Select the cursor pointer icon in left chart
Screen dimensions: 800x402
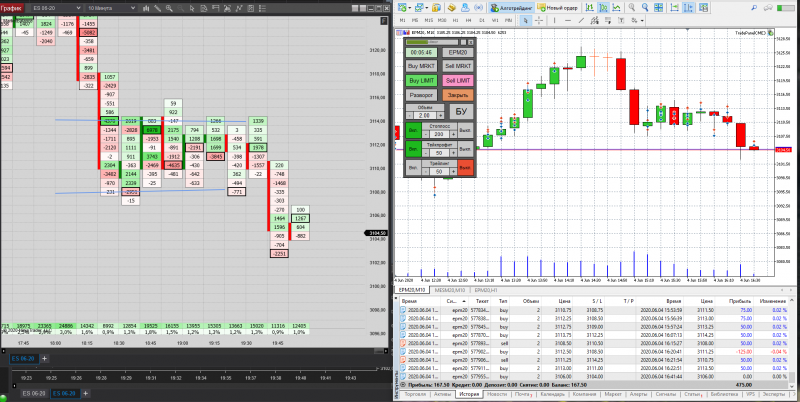point(192,8)
